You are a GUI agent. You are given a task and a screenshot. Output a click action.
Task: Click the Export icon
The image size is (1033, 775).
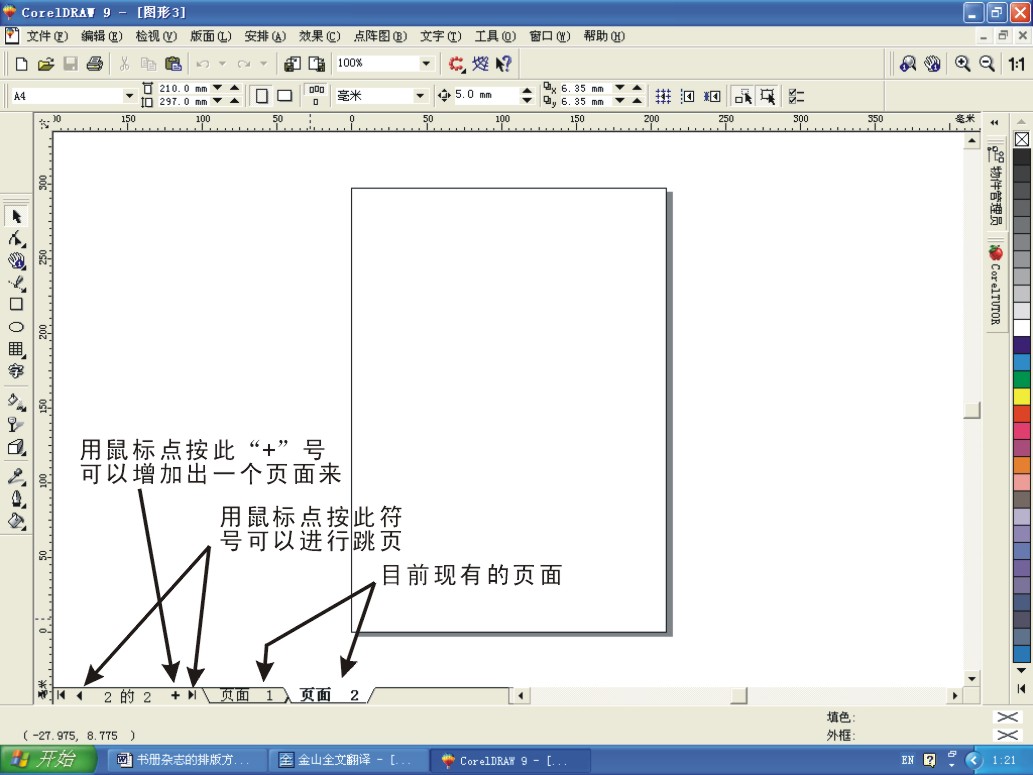[317, 64]
